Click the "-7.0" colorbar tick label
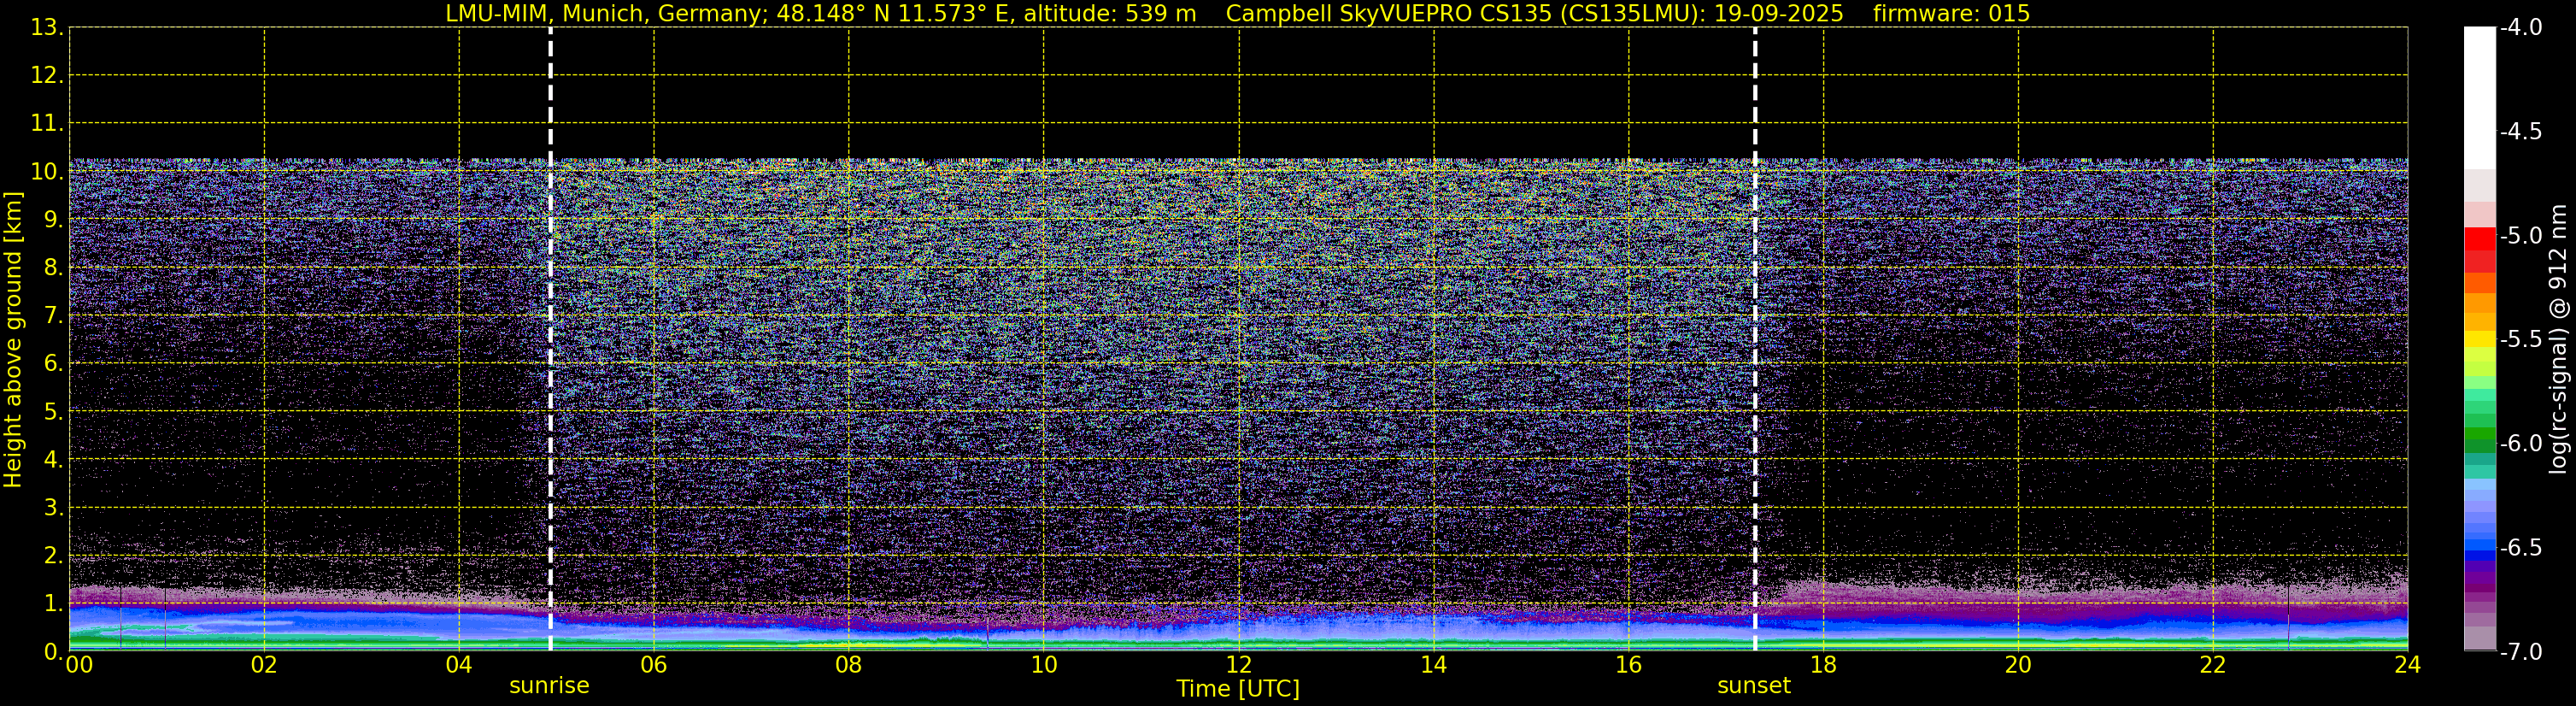This screenshot has width=2576, height=706. (2520, 651)
